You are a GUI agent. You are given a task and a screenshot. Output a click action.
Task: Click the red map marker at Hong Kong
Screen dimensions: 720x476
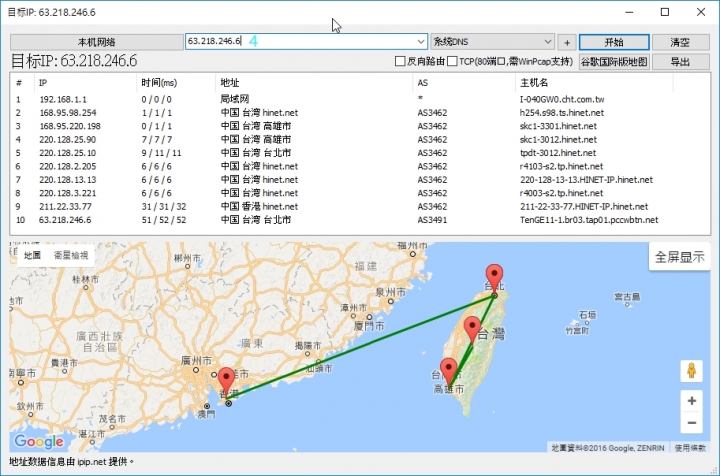click(227, 381)
